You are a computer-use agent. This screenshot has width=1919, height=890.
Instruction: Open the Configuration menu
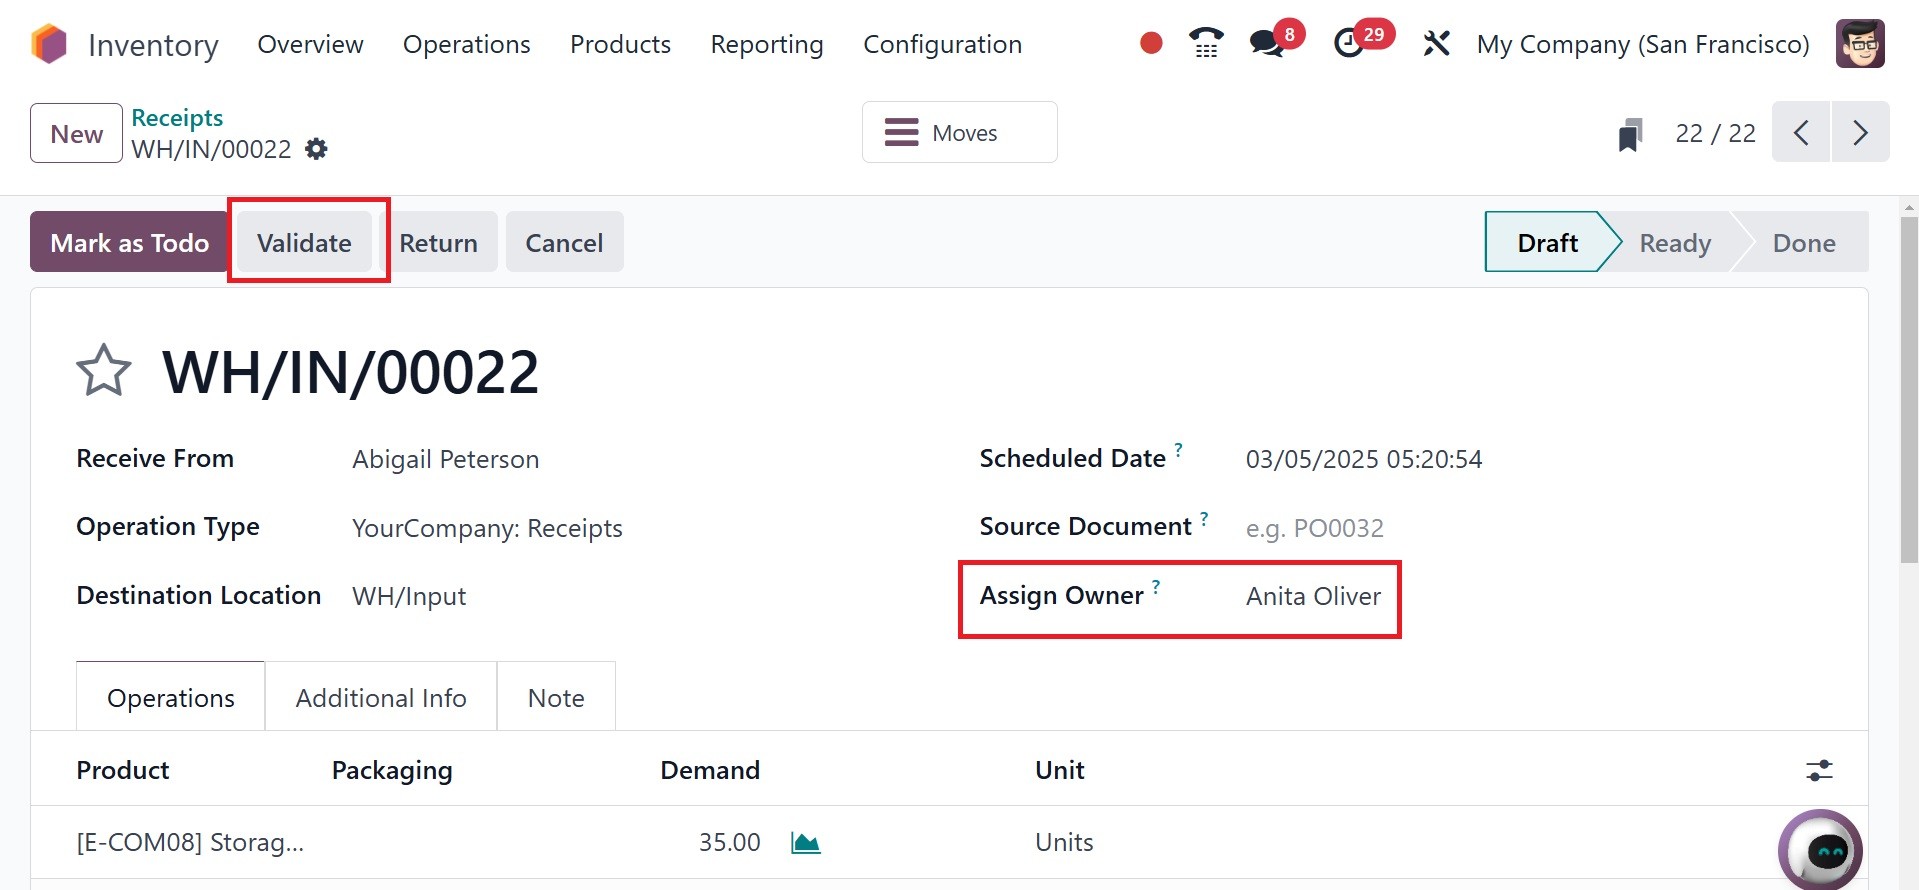tap(943, 44)
